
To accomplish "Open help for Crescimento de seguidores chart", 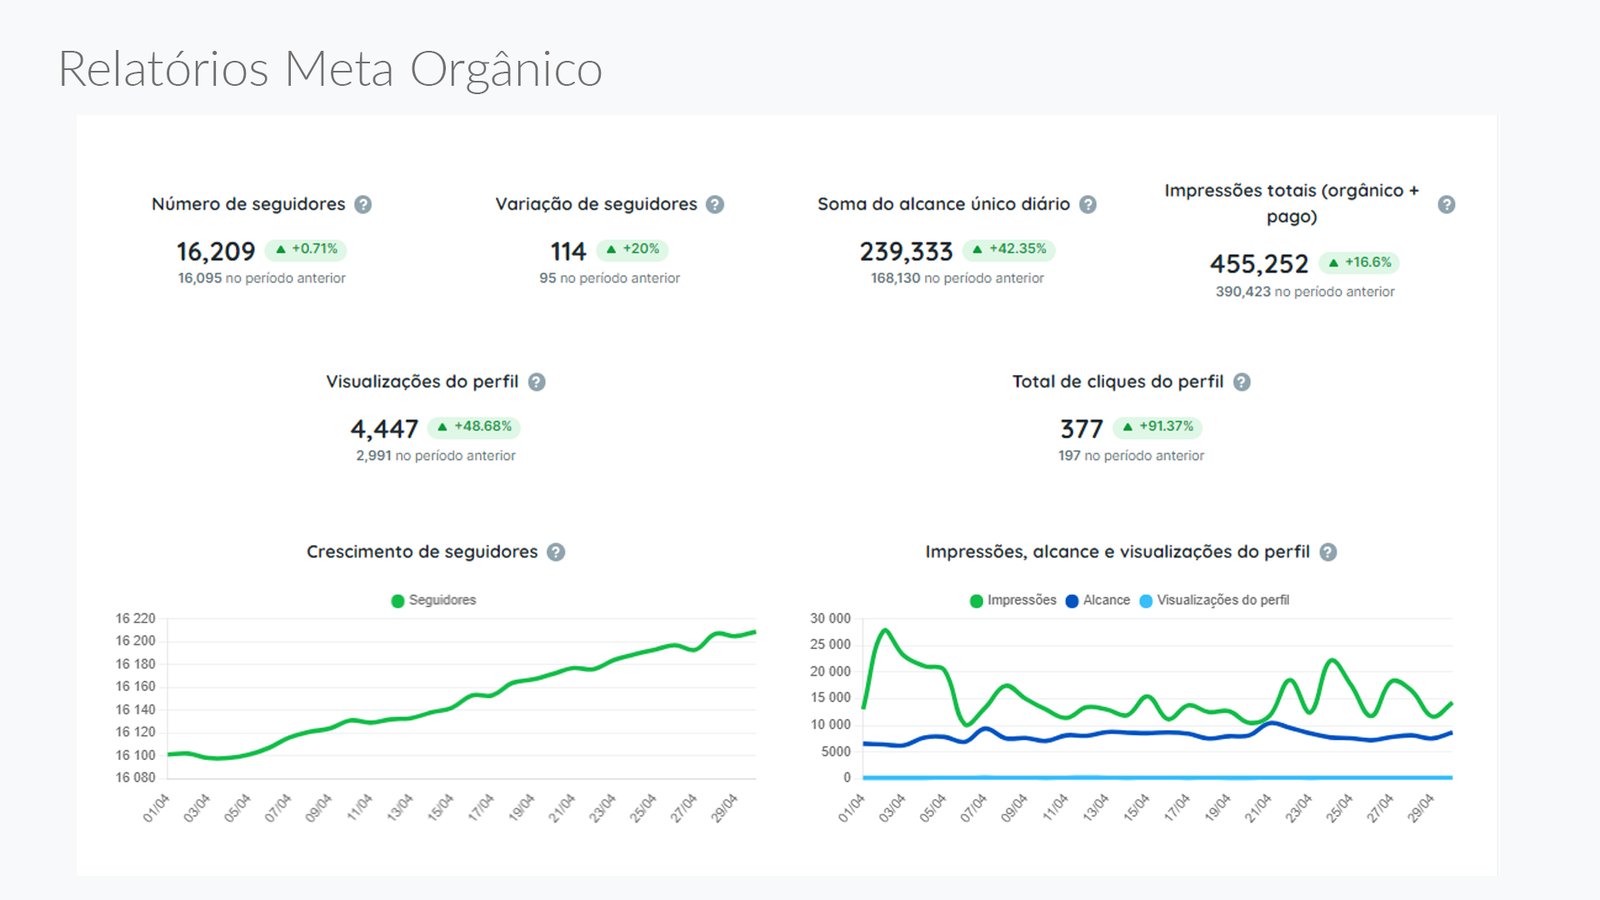I will point(556,552).
